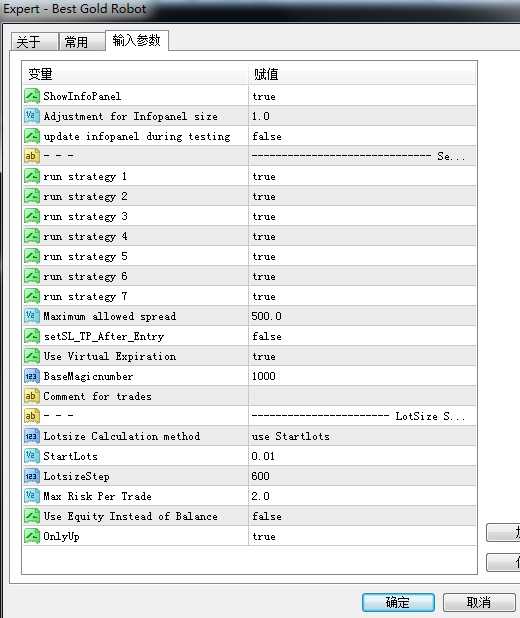Click the ShowInfoPanel bool type icon

pos(32,96)
